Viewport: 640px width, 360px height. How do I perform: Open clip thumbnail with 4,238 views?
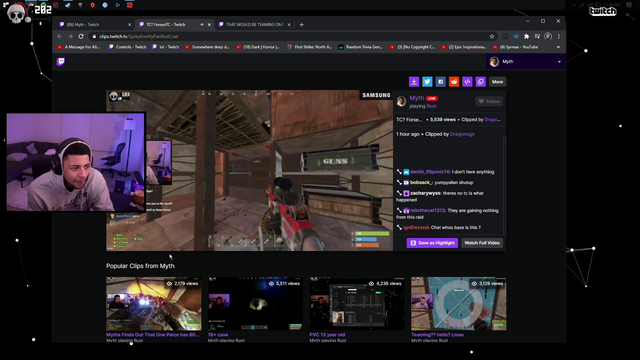(x=357, y=304)
